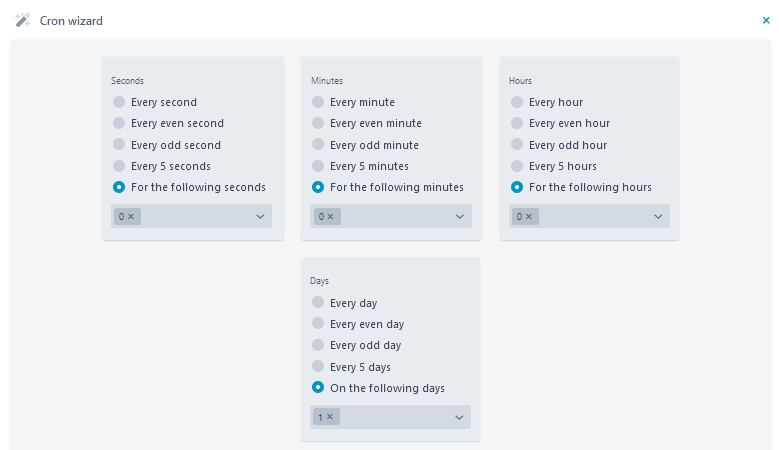Select On the following days option
779x450 pixels.
(x=318, y=387)
